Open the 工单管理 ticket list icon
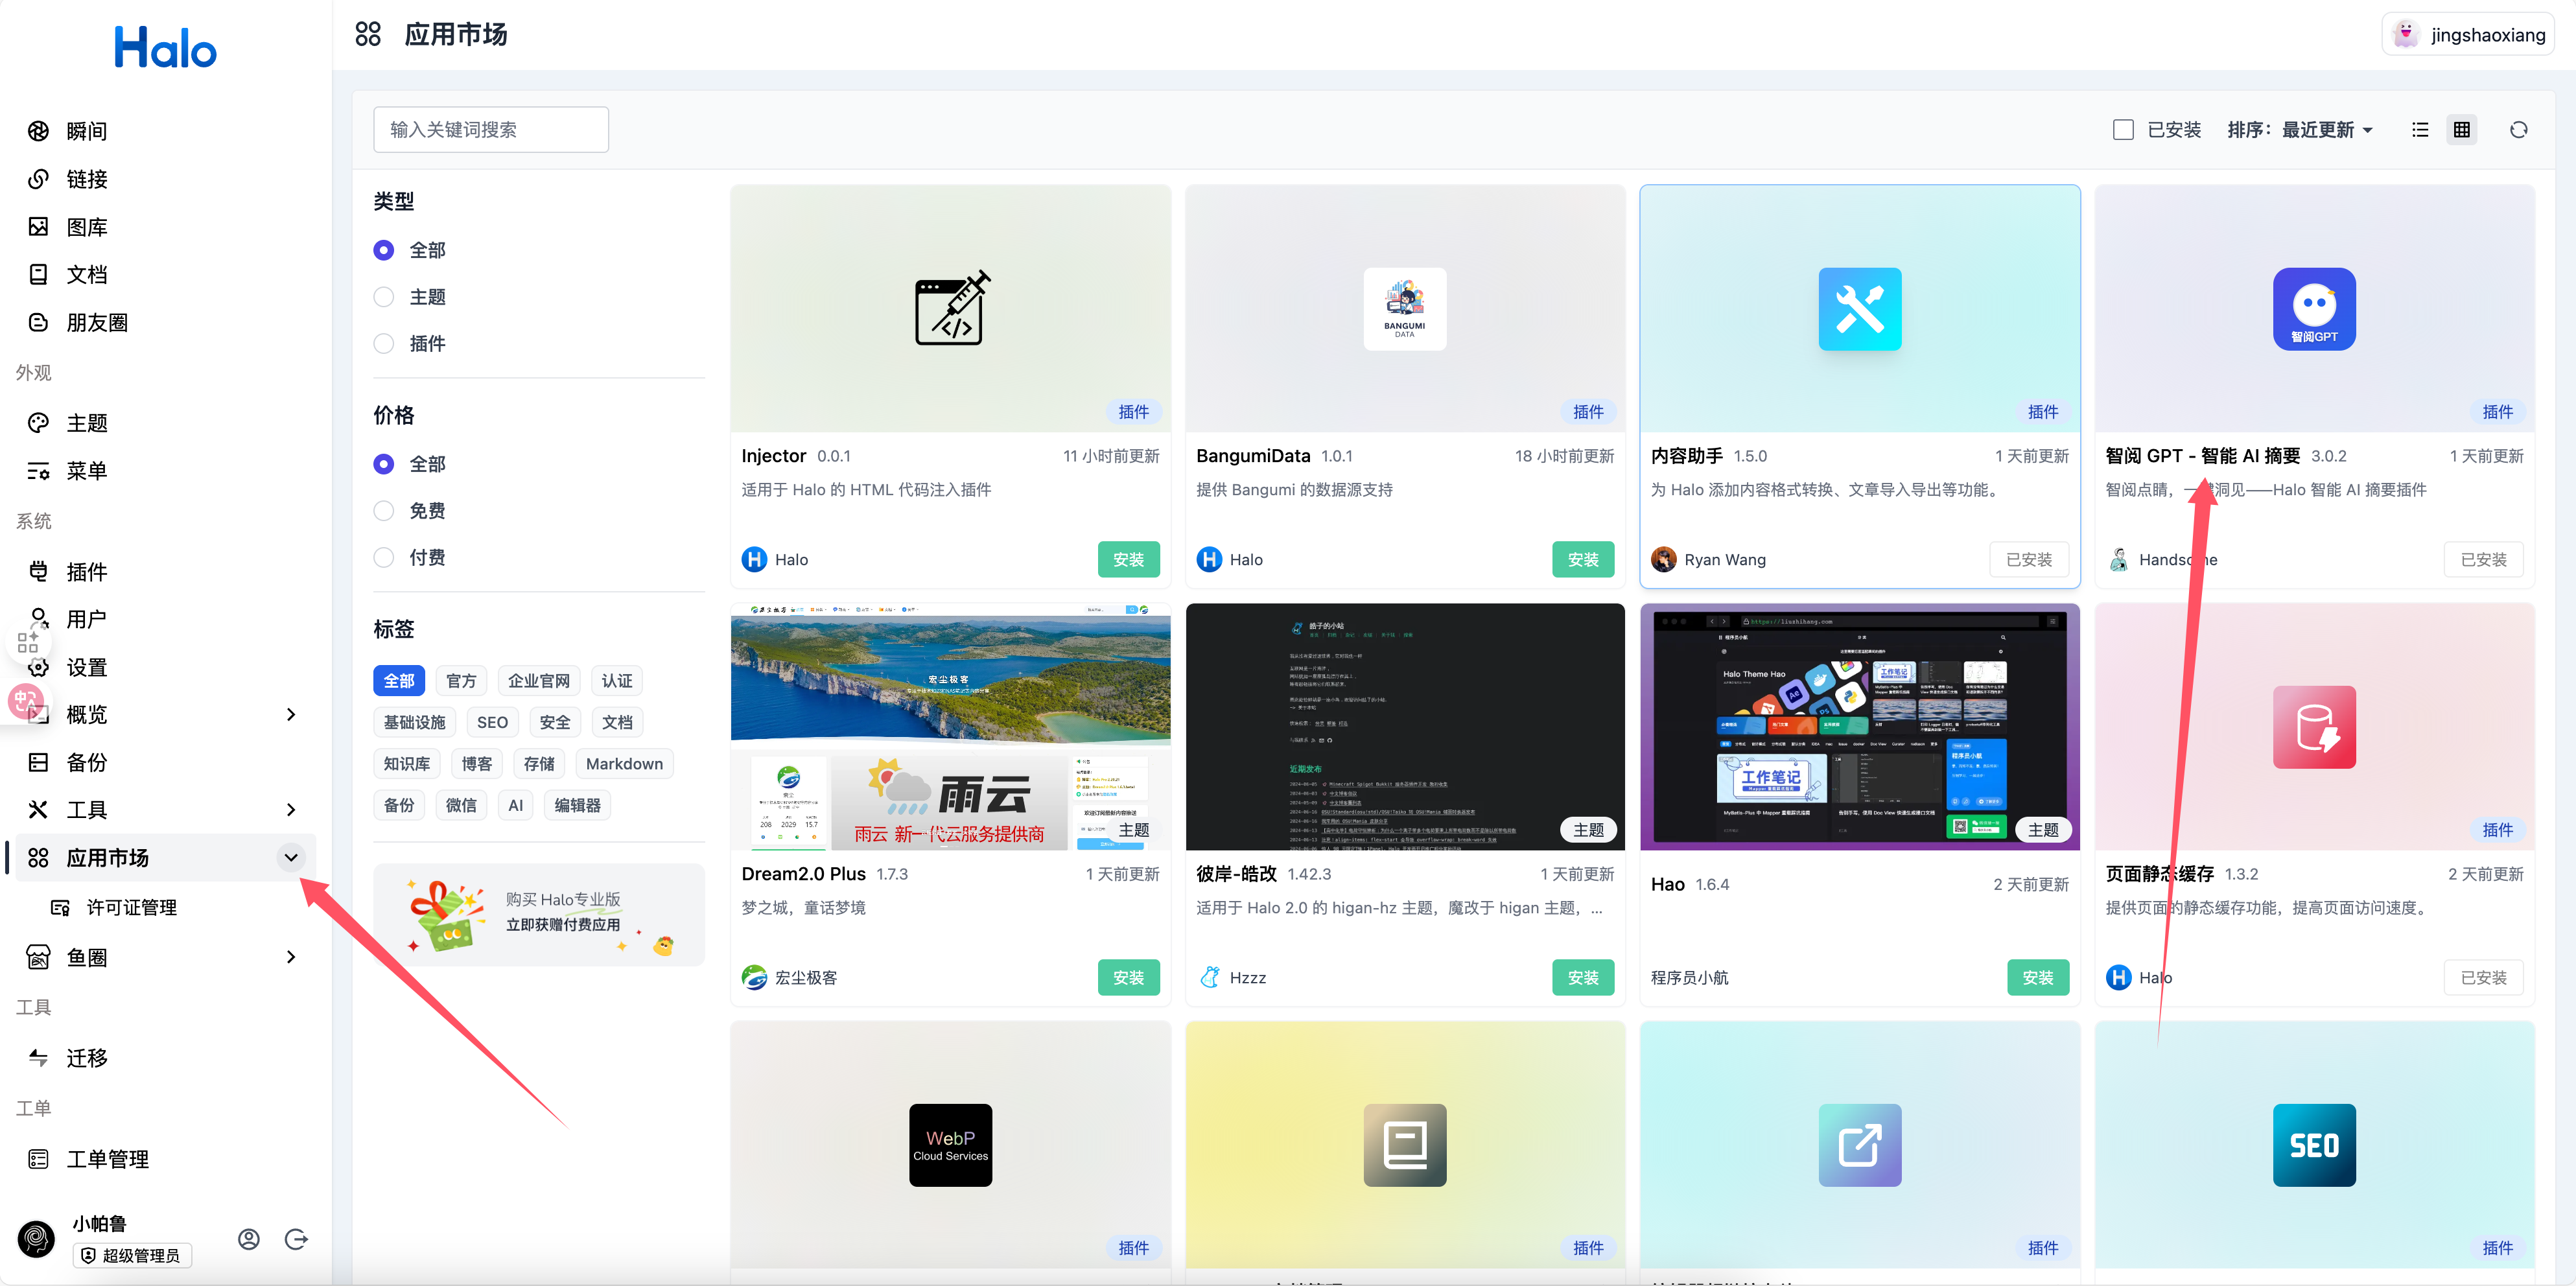Viewport: 2576px width, 1286px height. click(x=38, y=1159)
